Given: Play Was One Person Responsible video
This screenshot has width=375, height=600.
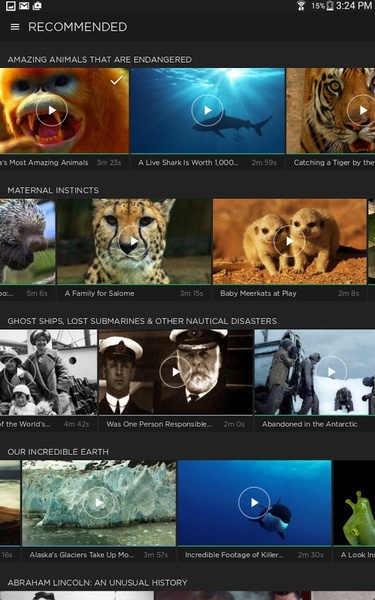Looking at the screenshot, I should [175, 372].
